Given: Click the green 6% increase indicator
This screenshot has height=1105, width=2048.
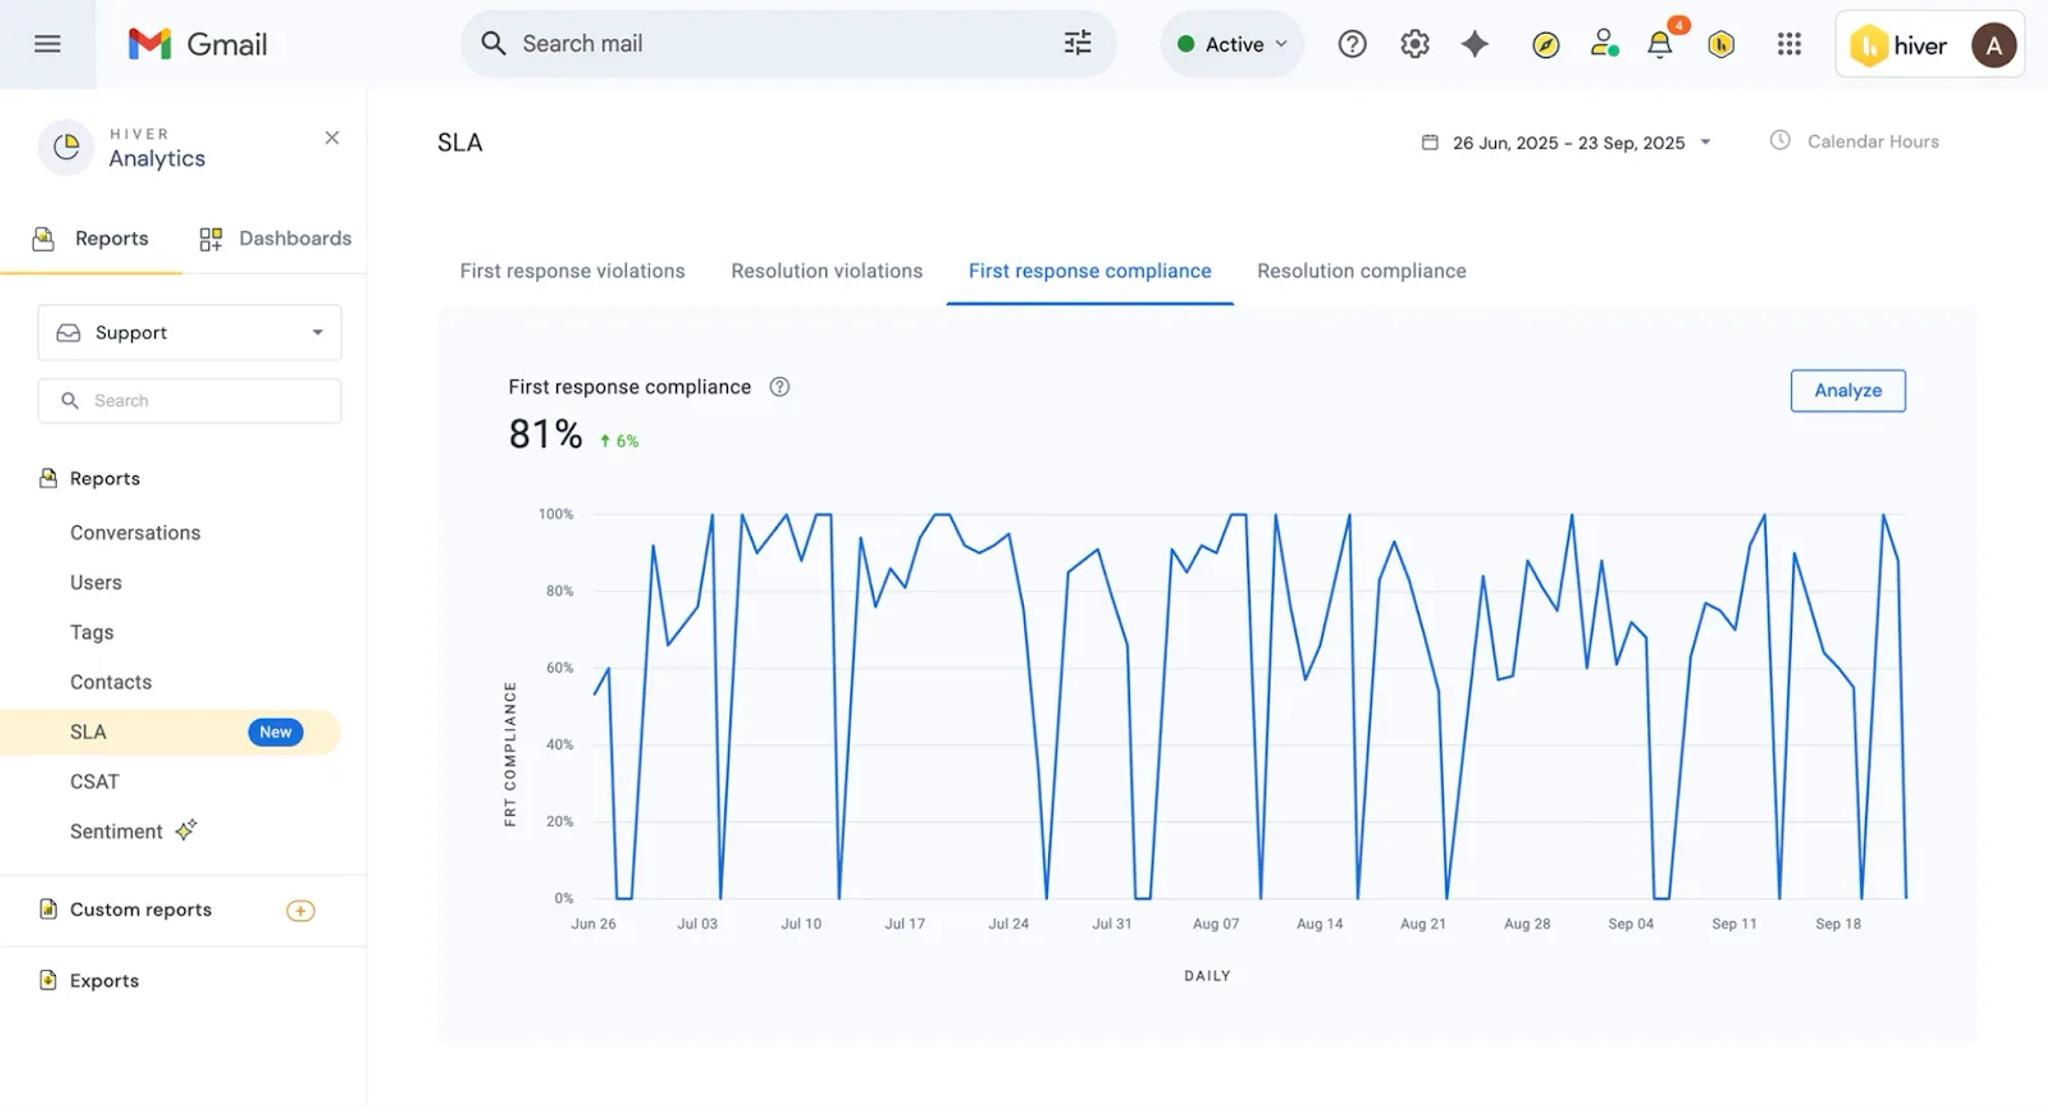Looking at the screenshot, I should (x=619, y=441).
